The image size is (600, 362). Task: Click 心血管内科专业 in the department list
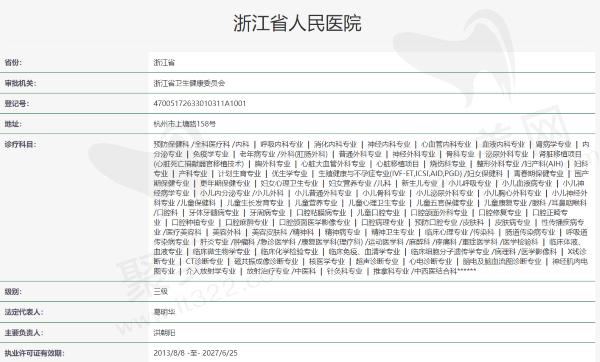446,144
